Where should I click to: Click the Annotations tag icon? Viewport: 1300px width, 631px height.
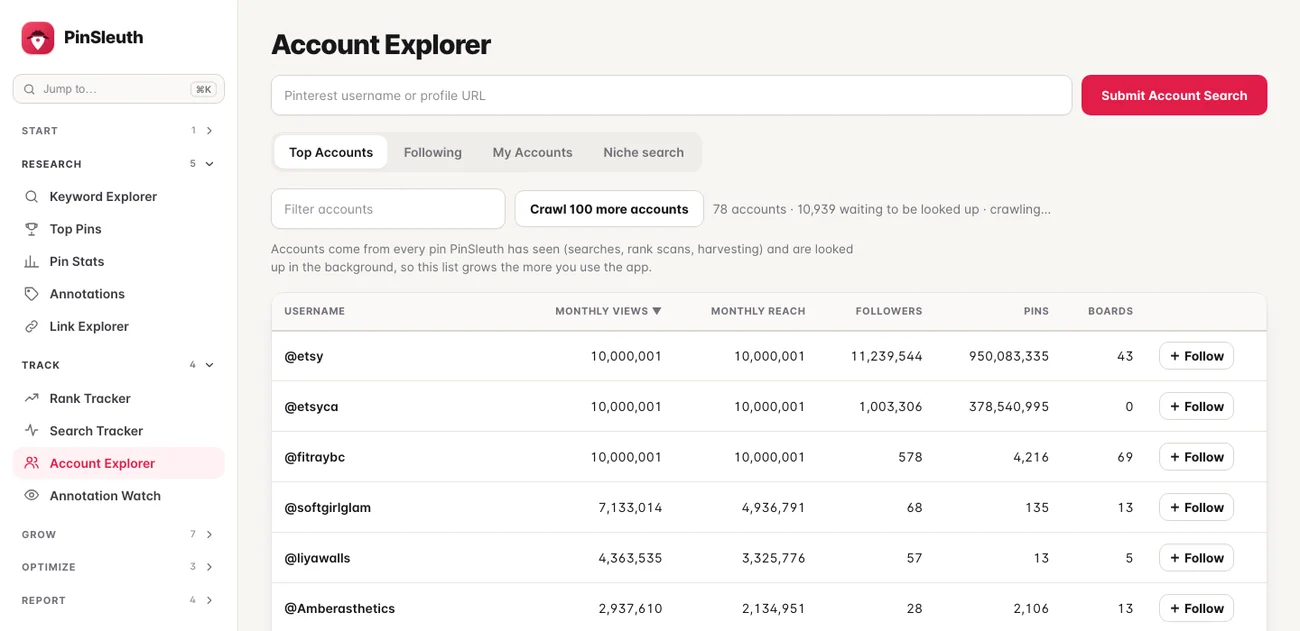click(x=32, y=294)
